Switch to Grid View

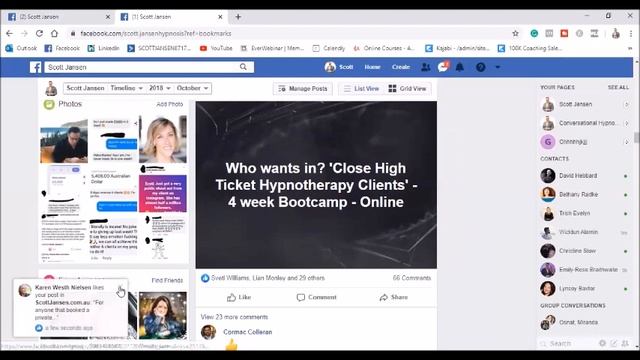click(407, 89)
